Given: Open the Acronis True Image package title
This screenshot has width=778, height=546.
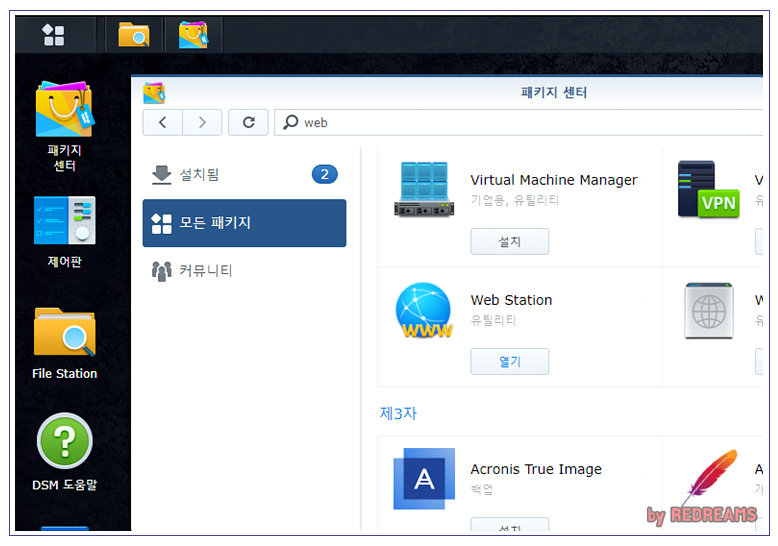Looking at the screenshot, I should pos(536,469).
